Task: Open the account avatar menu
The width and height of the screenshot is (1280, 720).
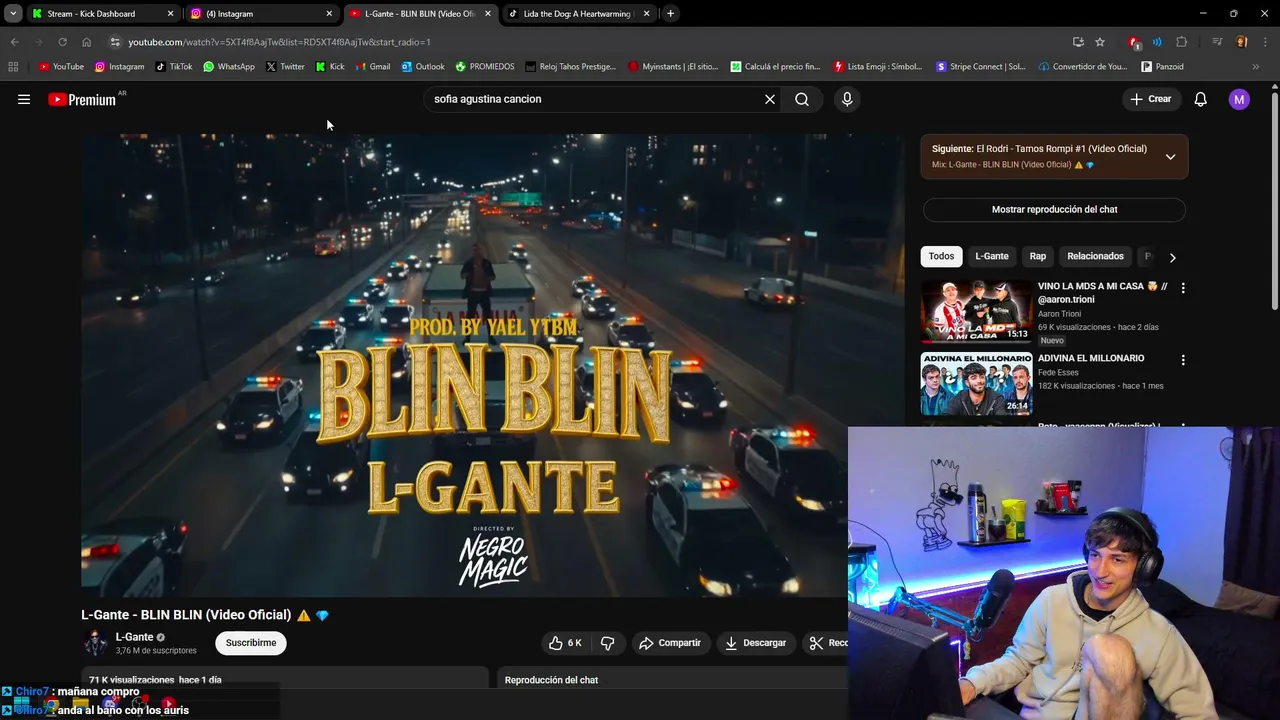Action: coord(1239,99)
